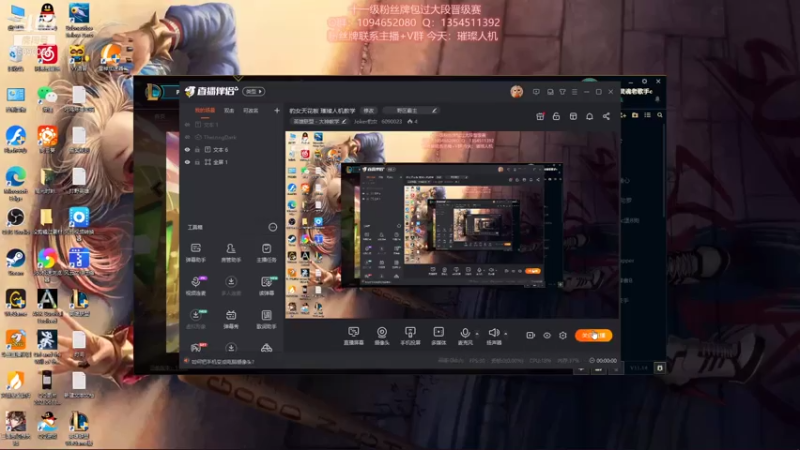Add 直播屏幕 screen capture source
Image resolution: width=800 pixels, height=450 pixels.
[353, 336]
